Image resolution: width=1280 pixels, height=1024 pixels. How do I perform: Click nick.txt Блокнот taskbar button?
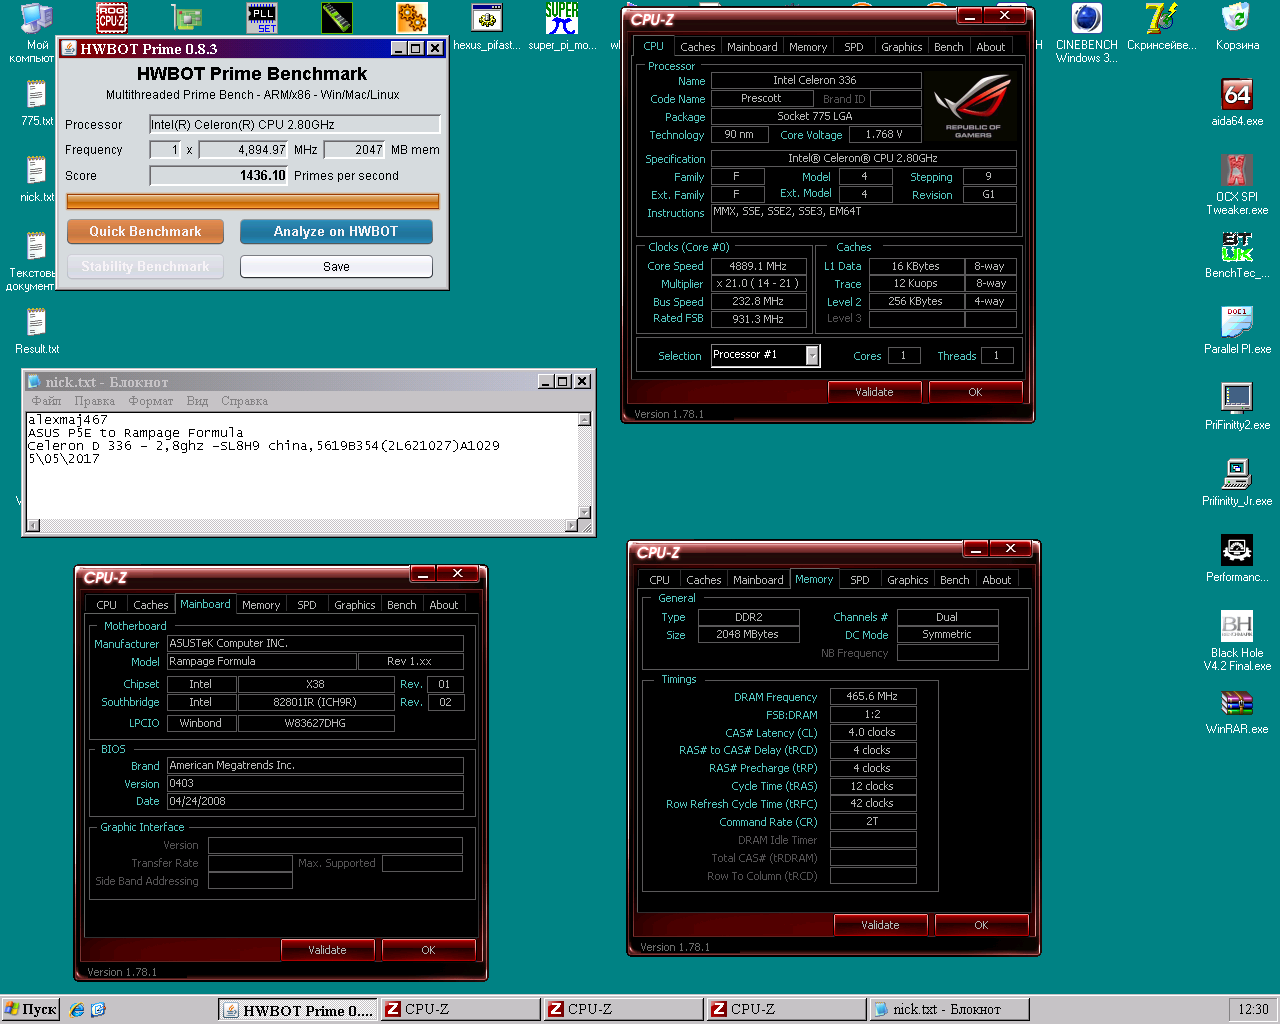tap(948, 1010)
